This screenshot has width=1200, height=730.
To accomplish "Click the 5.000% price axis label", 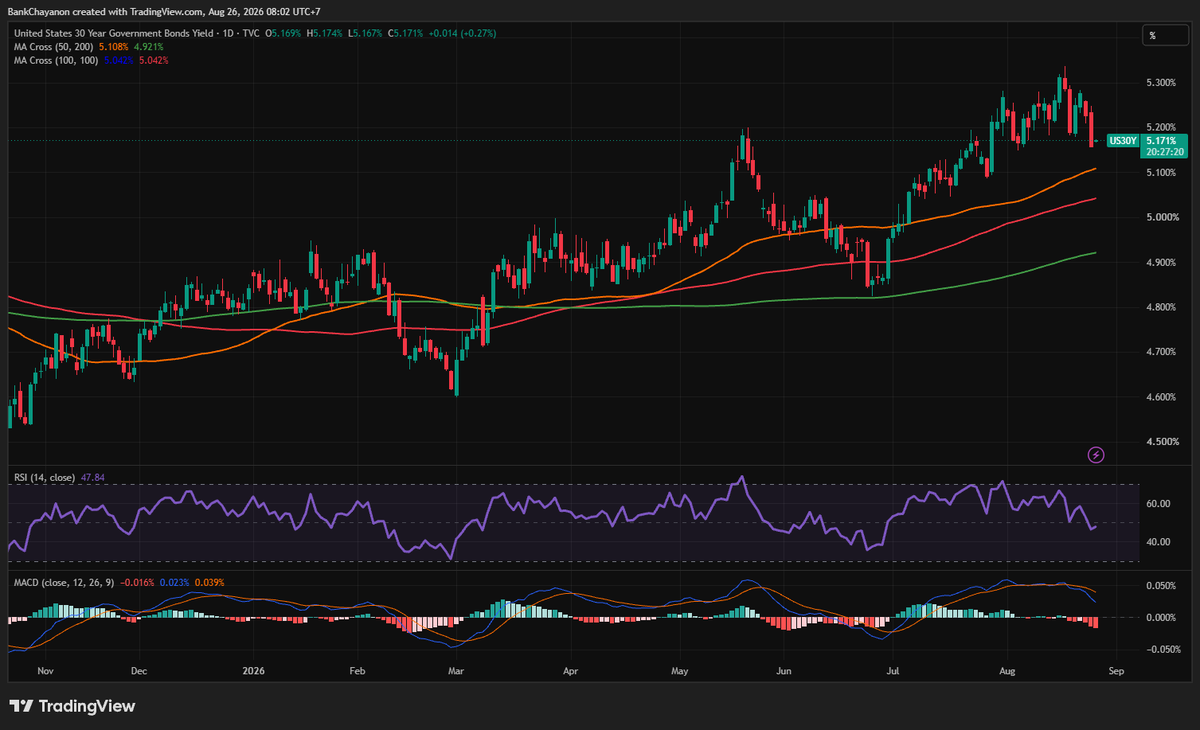I will click(1160, 217).
